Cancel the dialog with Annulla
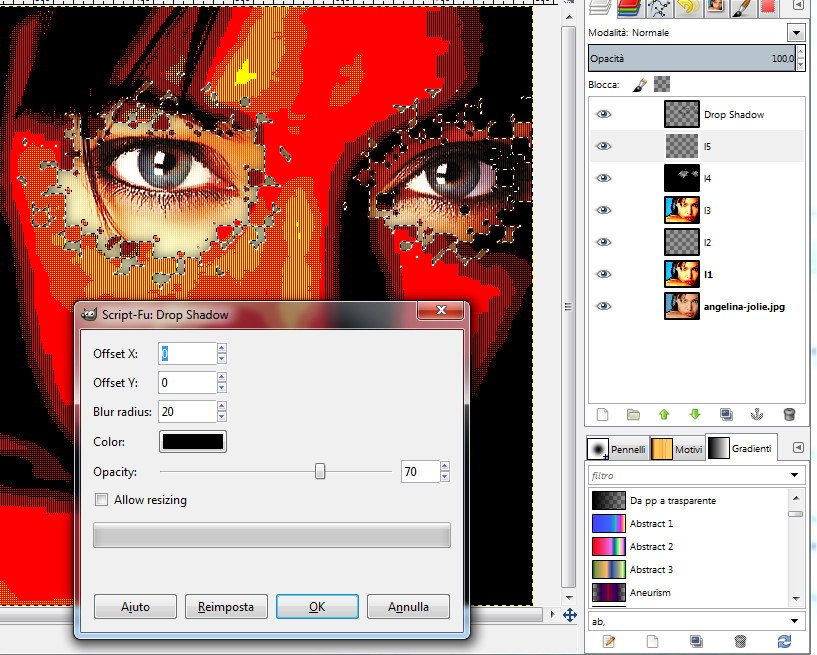Image resolution: width=817 pixels, height=655 pixels. pos(408,607)
